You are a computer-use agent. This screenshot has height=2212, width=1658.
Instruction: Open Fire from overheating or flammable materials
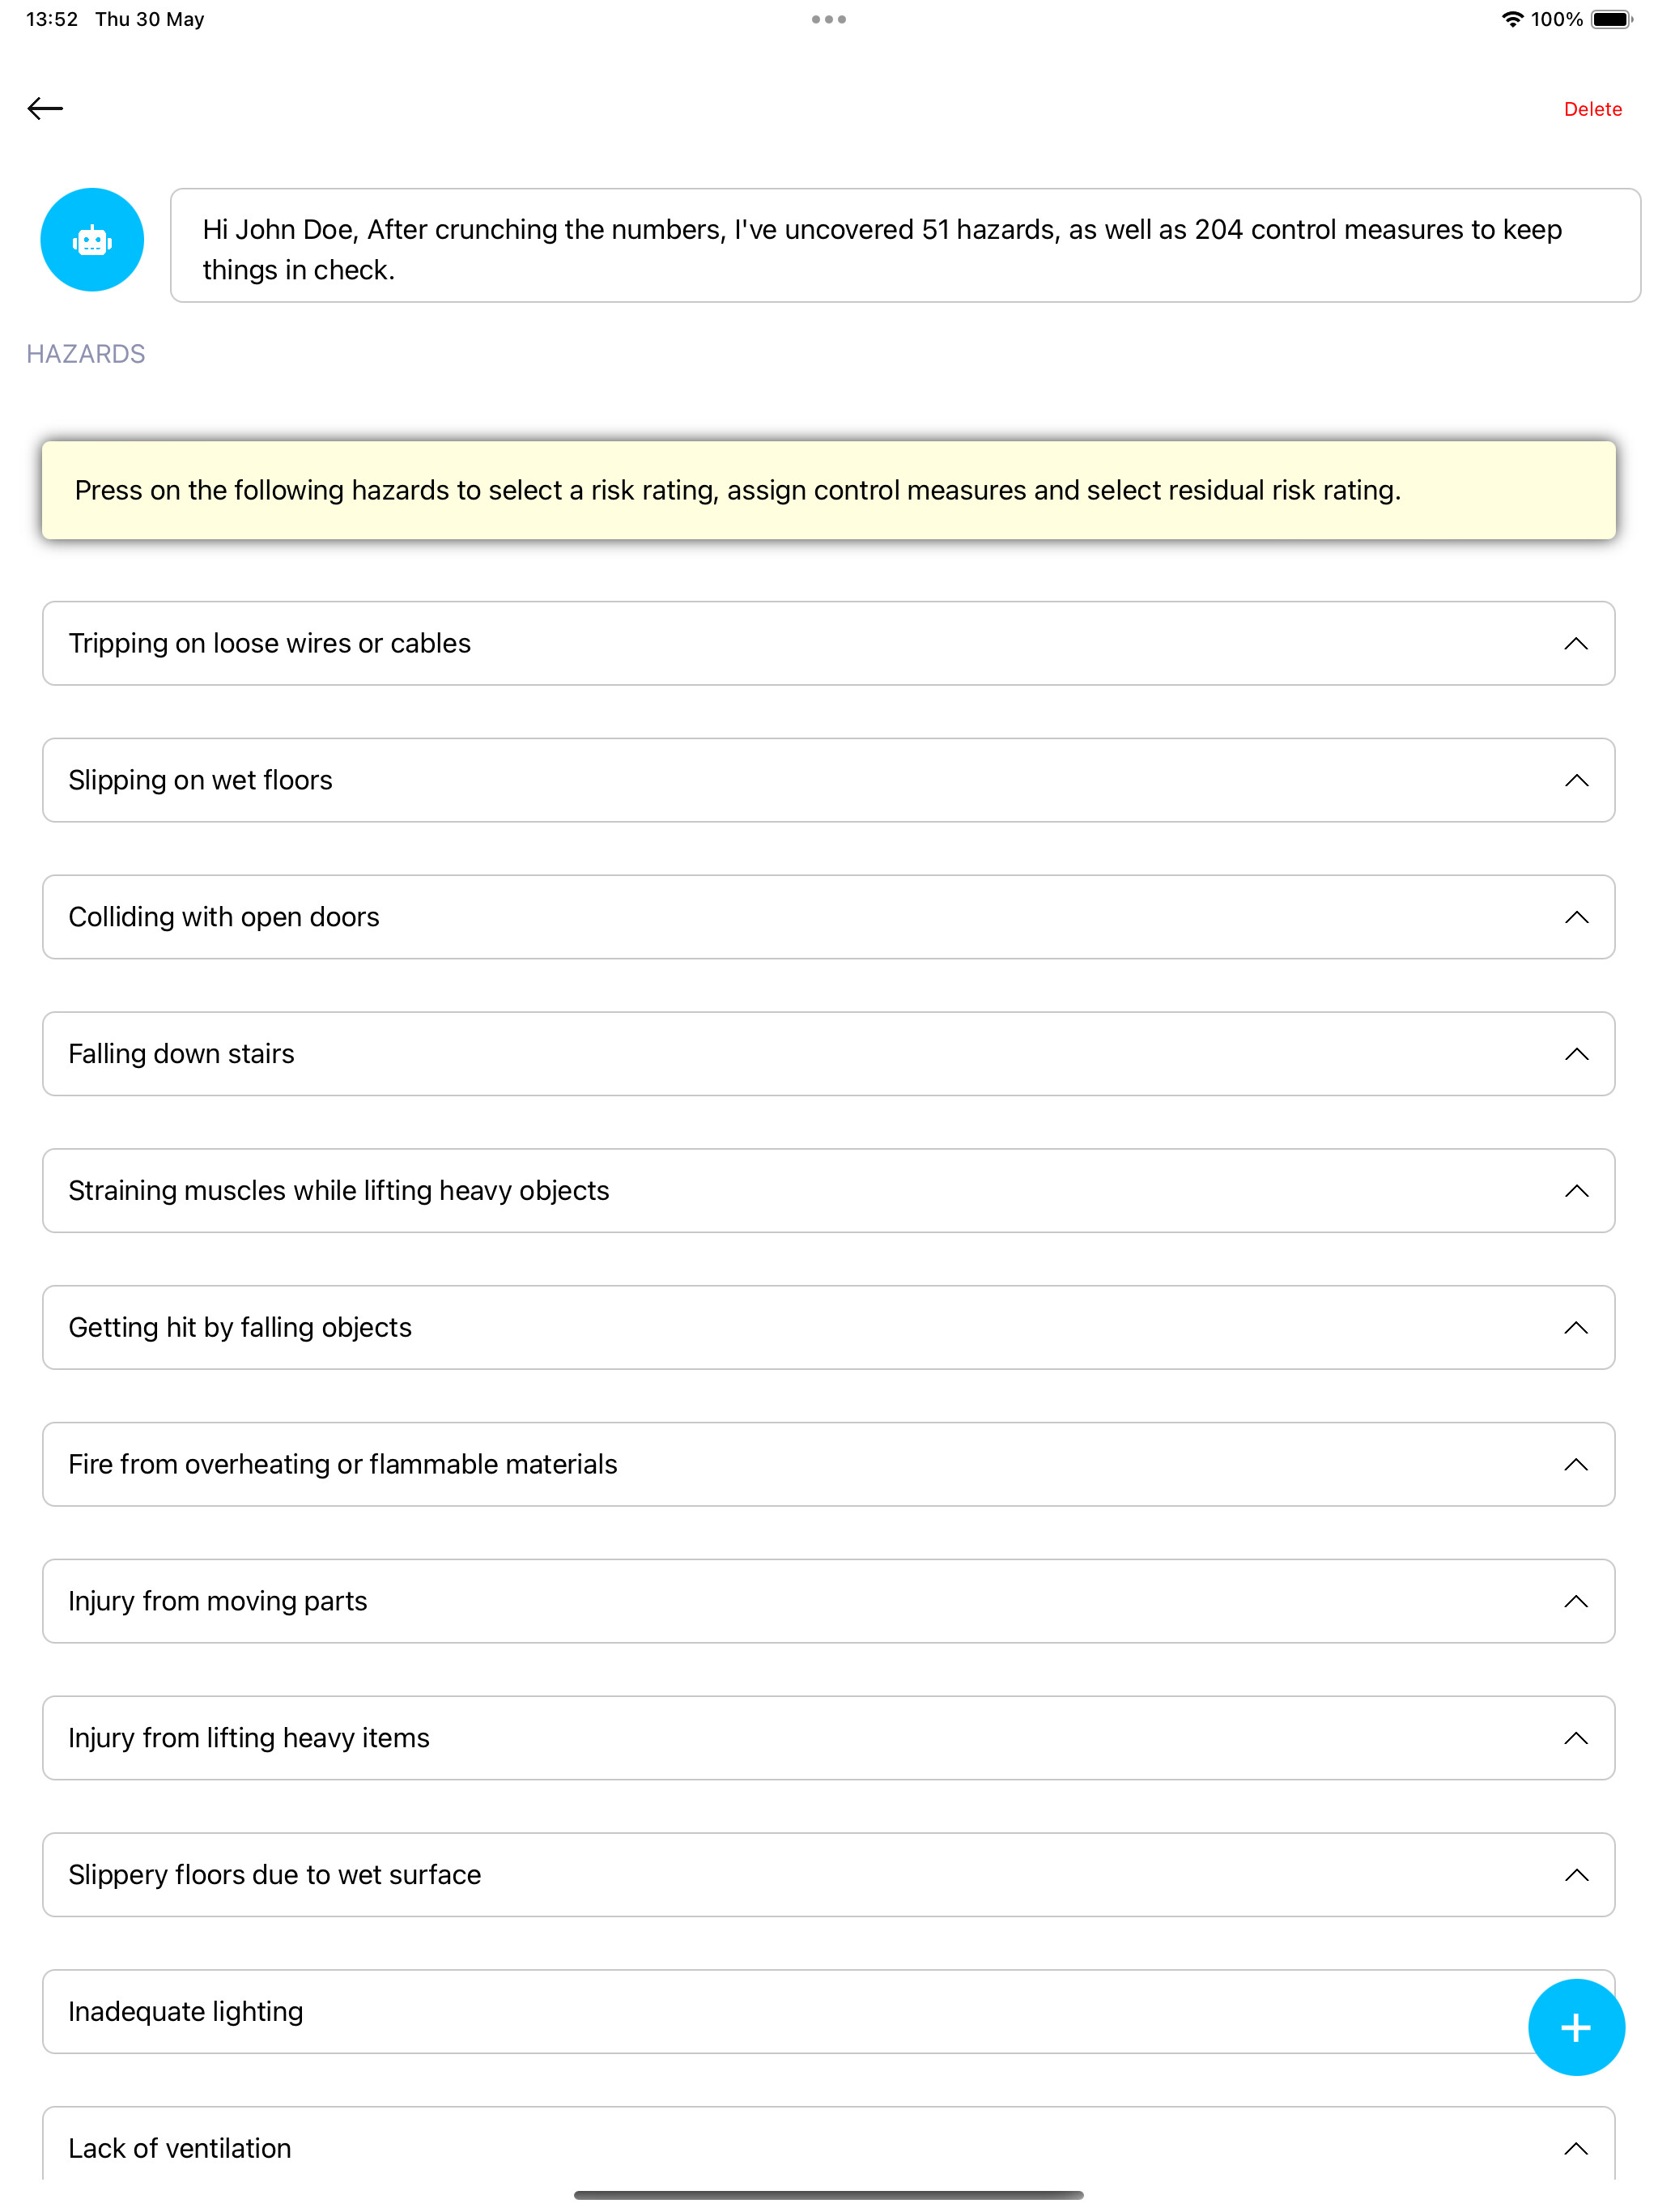(x=828, y=1464)
